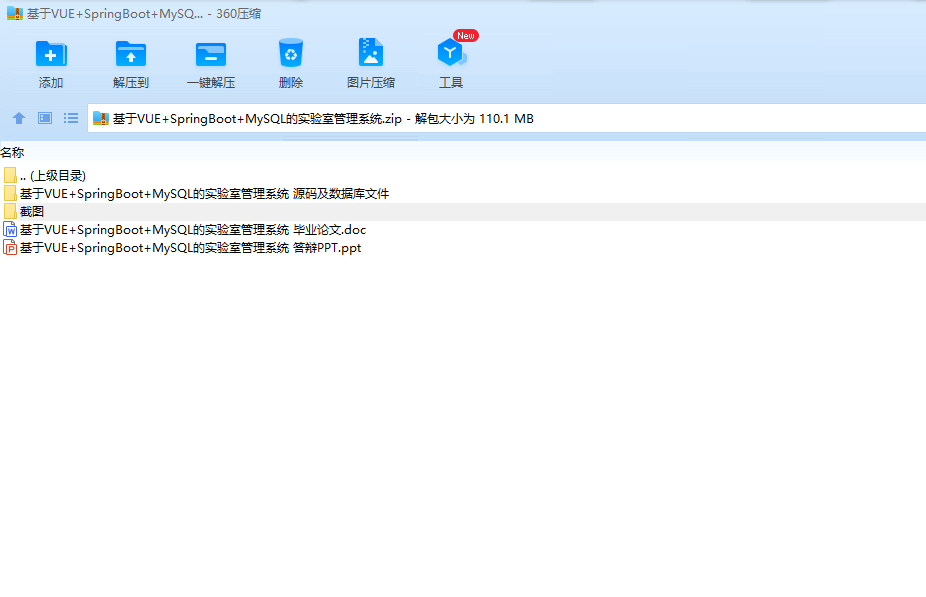This screenshot has height=597, width=926.
Task: Click the folder icon of 源码及数据库文件
Action: click(10, 193)
